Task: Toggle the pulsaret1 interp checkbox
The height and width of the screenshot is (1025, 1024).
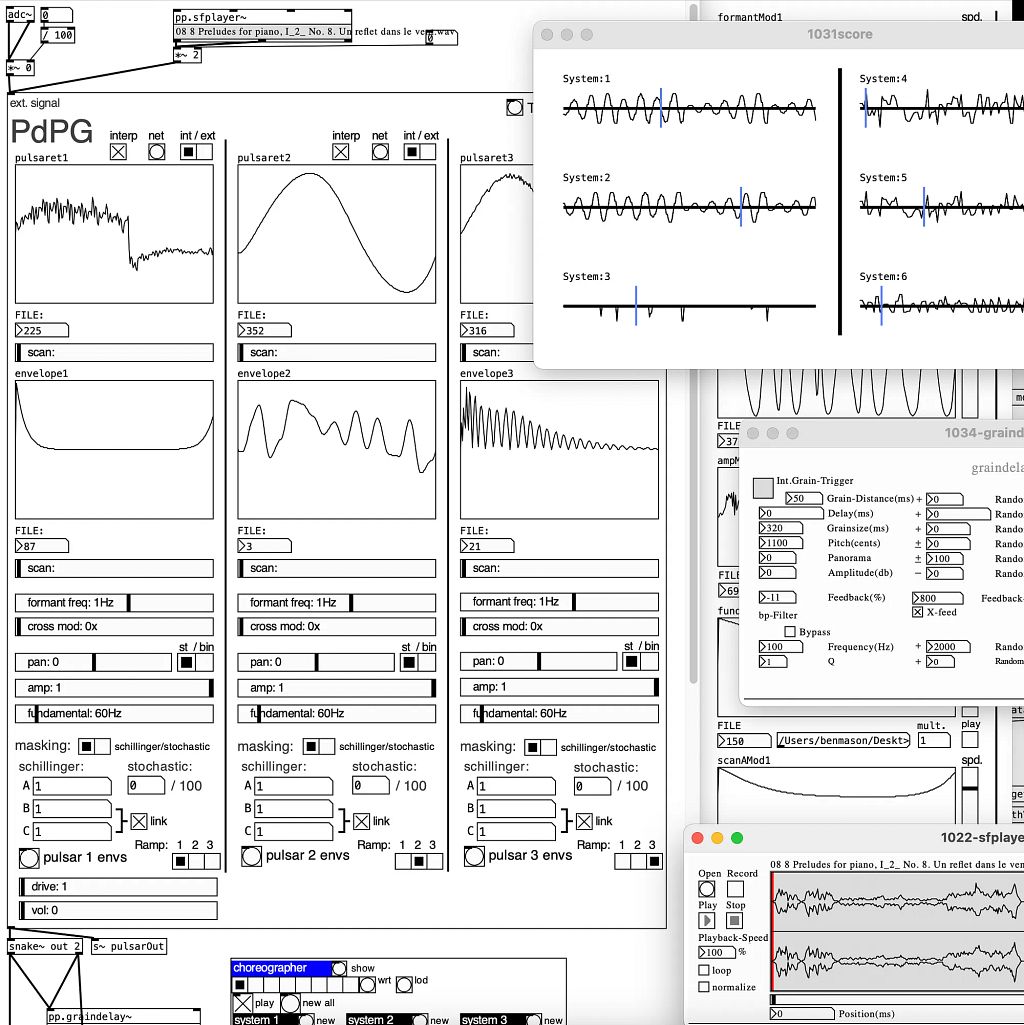Action: pyautogui.click(x=118, y=152)
